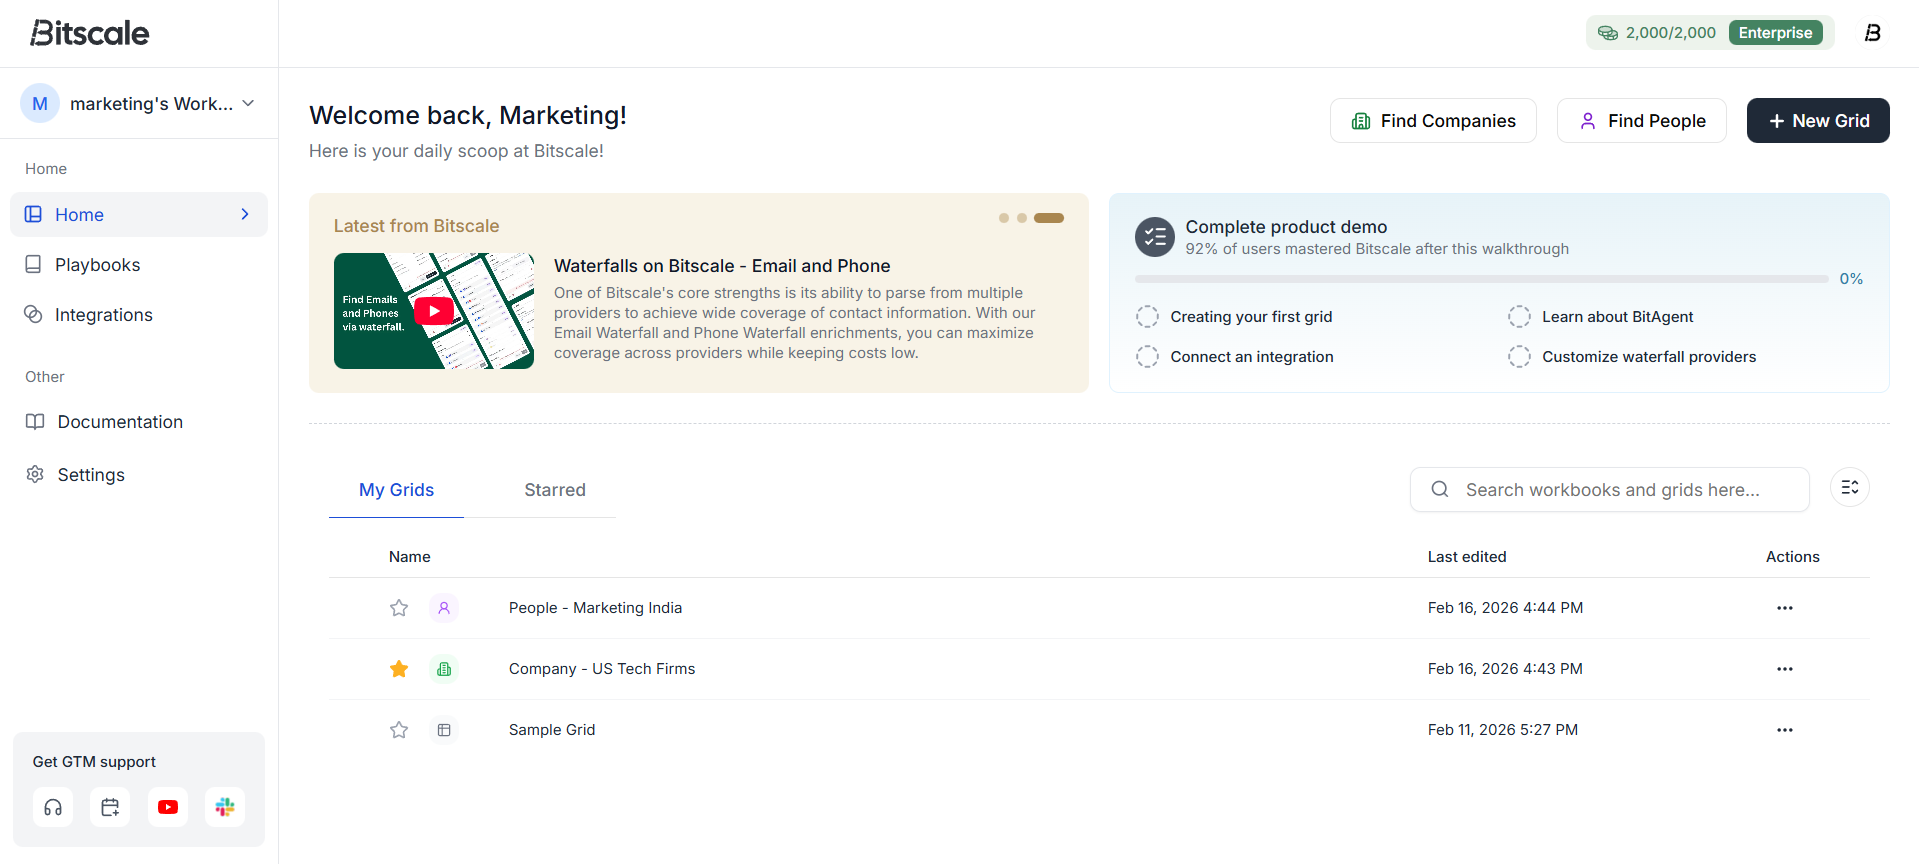Image resolution: width=1919 pixels, height=864 pixels.
Task: Click the Settings gear icon
Action: 35,474
